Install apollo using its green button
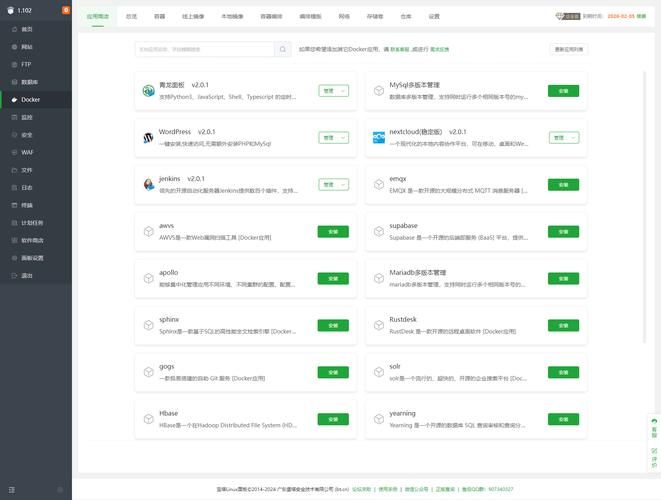This screenshot has height=500, width=661. point(333,278)
